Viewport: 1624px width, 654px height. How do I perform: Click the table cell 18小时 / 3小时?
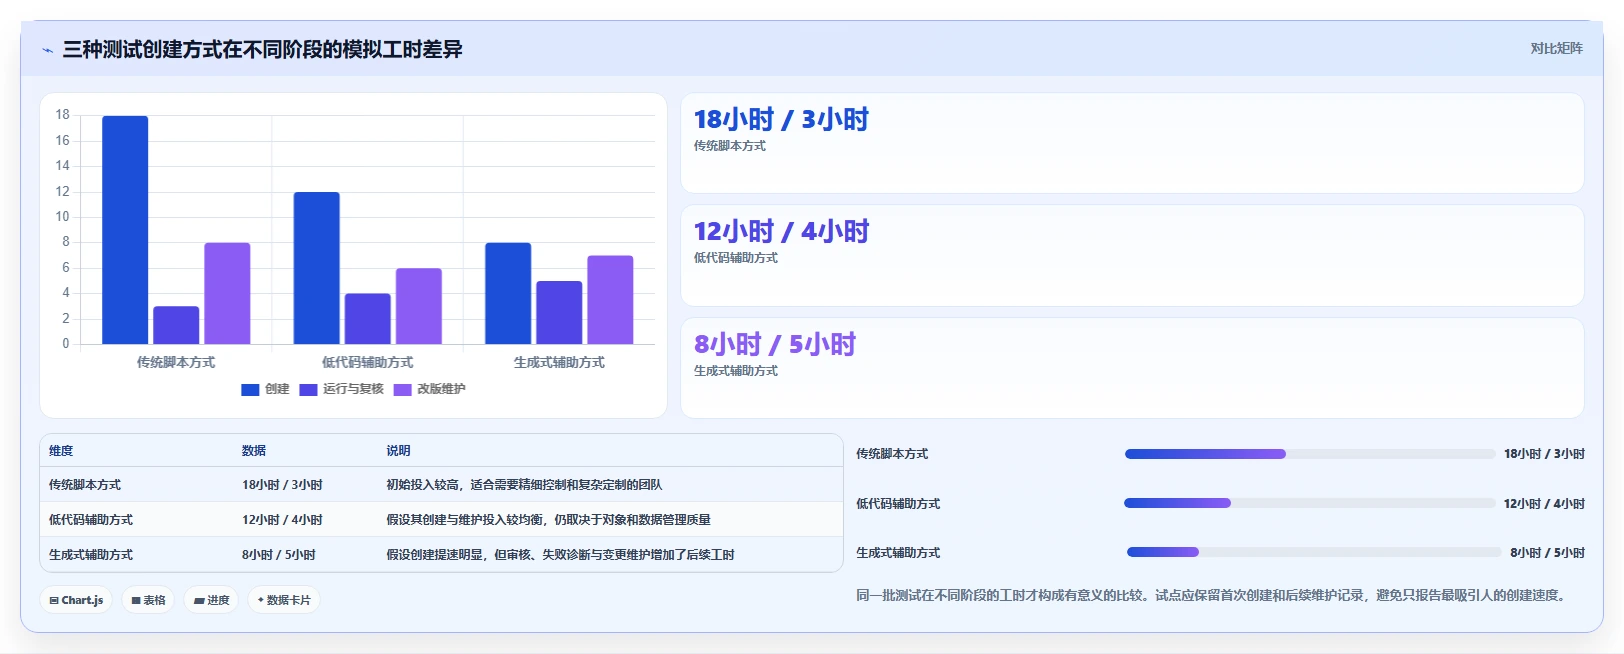point(282,485)
